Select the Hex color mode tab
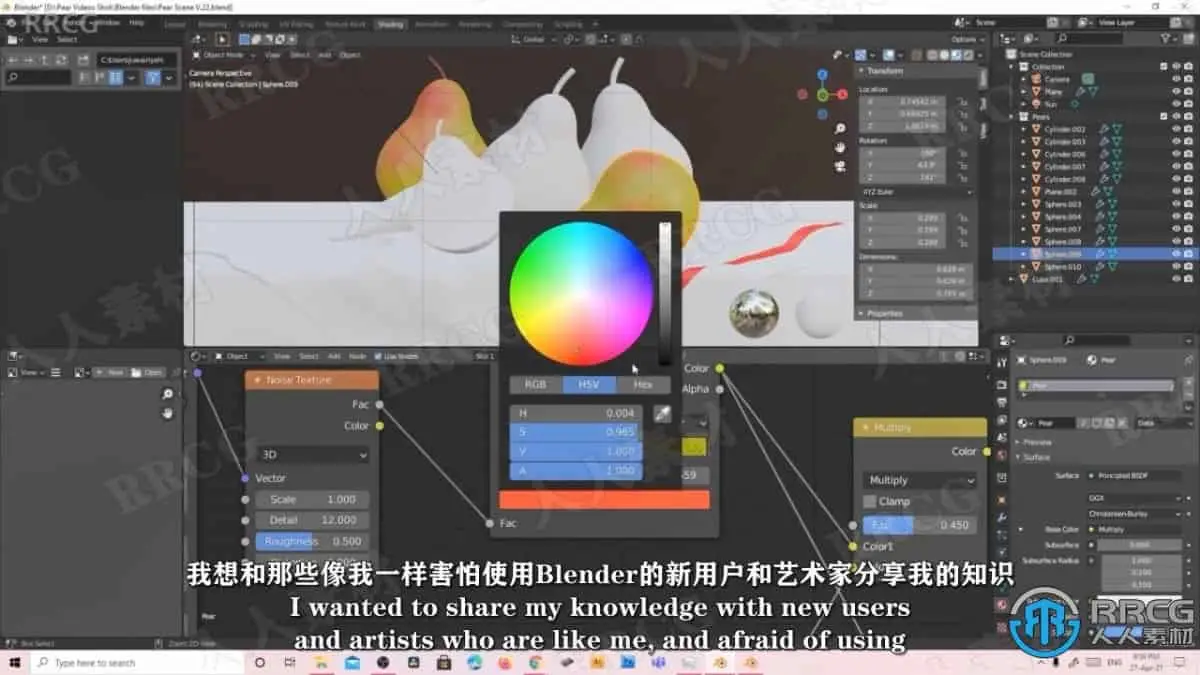The image size is (1200, 675). click(643, 384)
